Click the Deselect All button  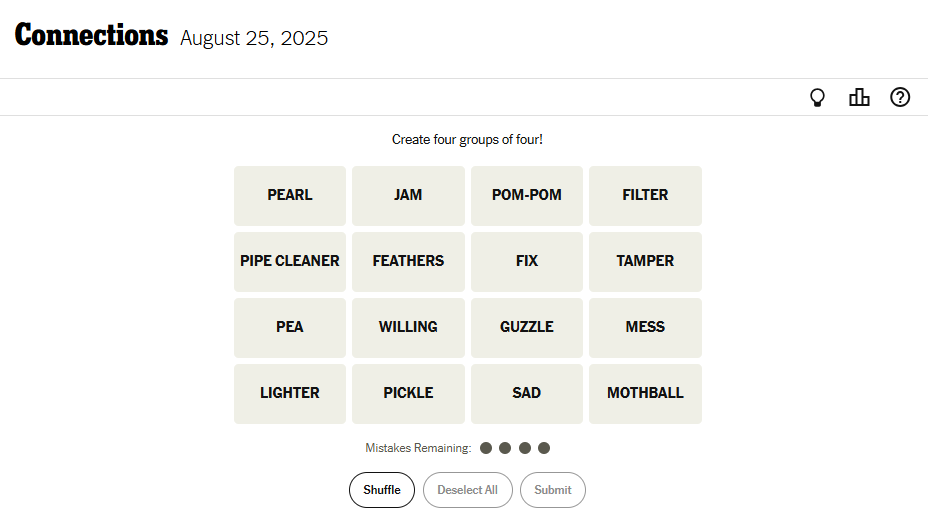(x=468, y=490)
